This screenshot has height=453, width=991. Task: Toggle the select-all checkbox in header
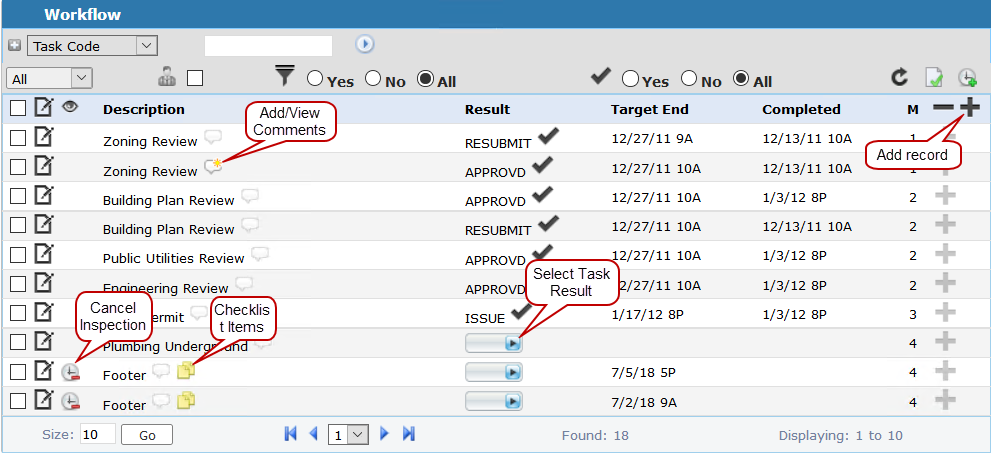coord(18,109)
